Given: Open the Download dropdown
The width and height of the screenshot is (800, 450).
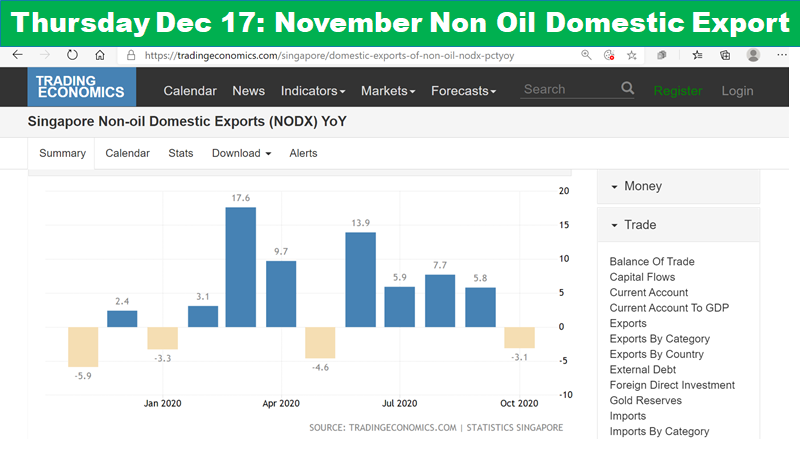Looking at the screenshot, I should (x=241, y=153).
